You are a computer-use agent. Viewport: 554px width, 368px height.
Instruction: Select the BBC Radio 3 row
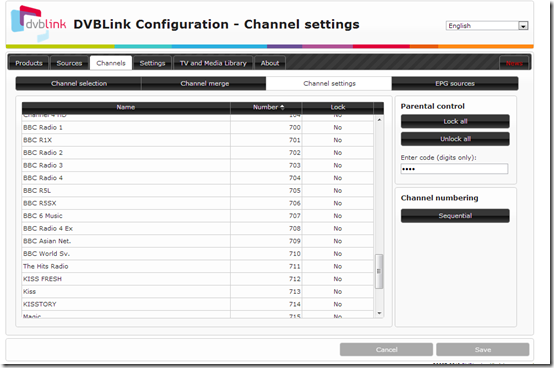click(x=198, y=166)
